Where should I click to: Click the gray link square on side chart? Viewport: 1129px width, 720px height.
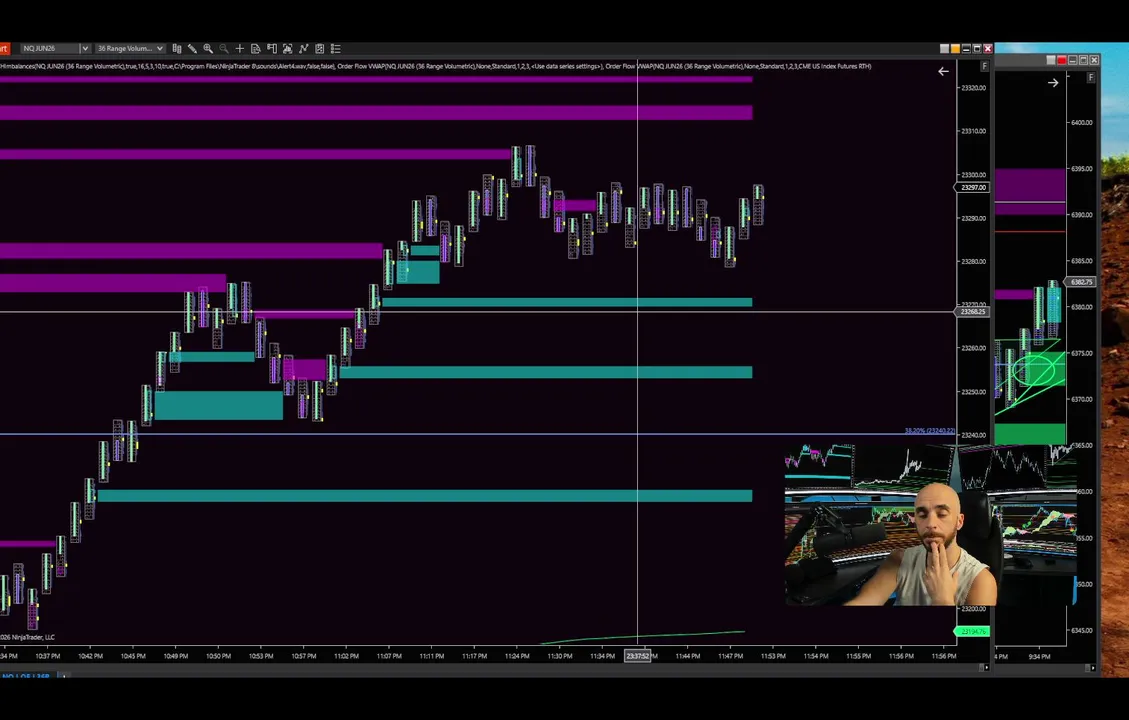(1051, 60)
